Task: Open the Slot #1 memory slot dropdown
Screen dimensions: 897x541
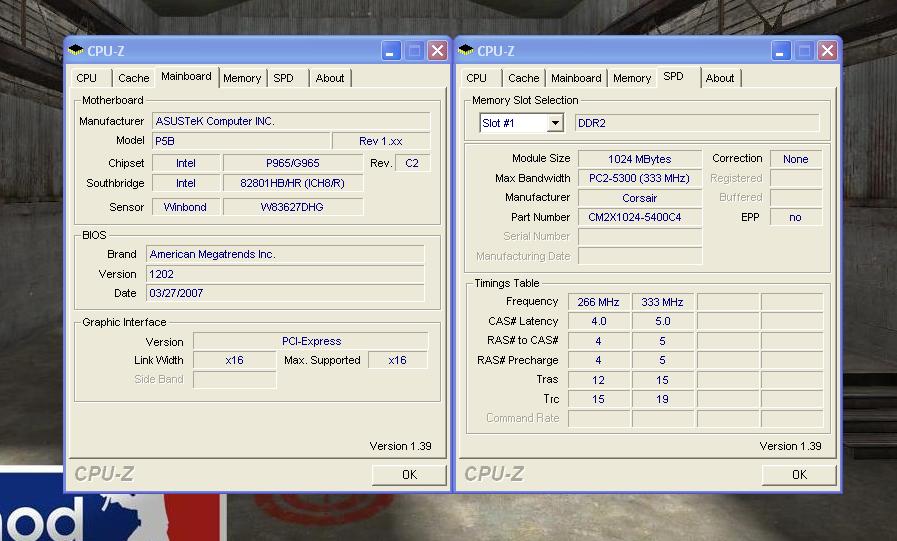Action: (x=554, y=123)
